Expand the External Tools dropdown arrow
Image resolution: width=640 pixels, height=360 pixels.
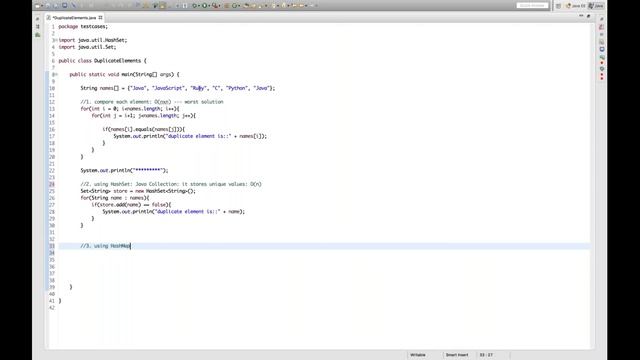pos(220,6)
